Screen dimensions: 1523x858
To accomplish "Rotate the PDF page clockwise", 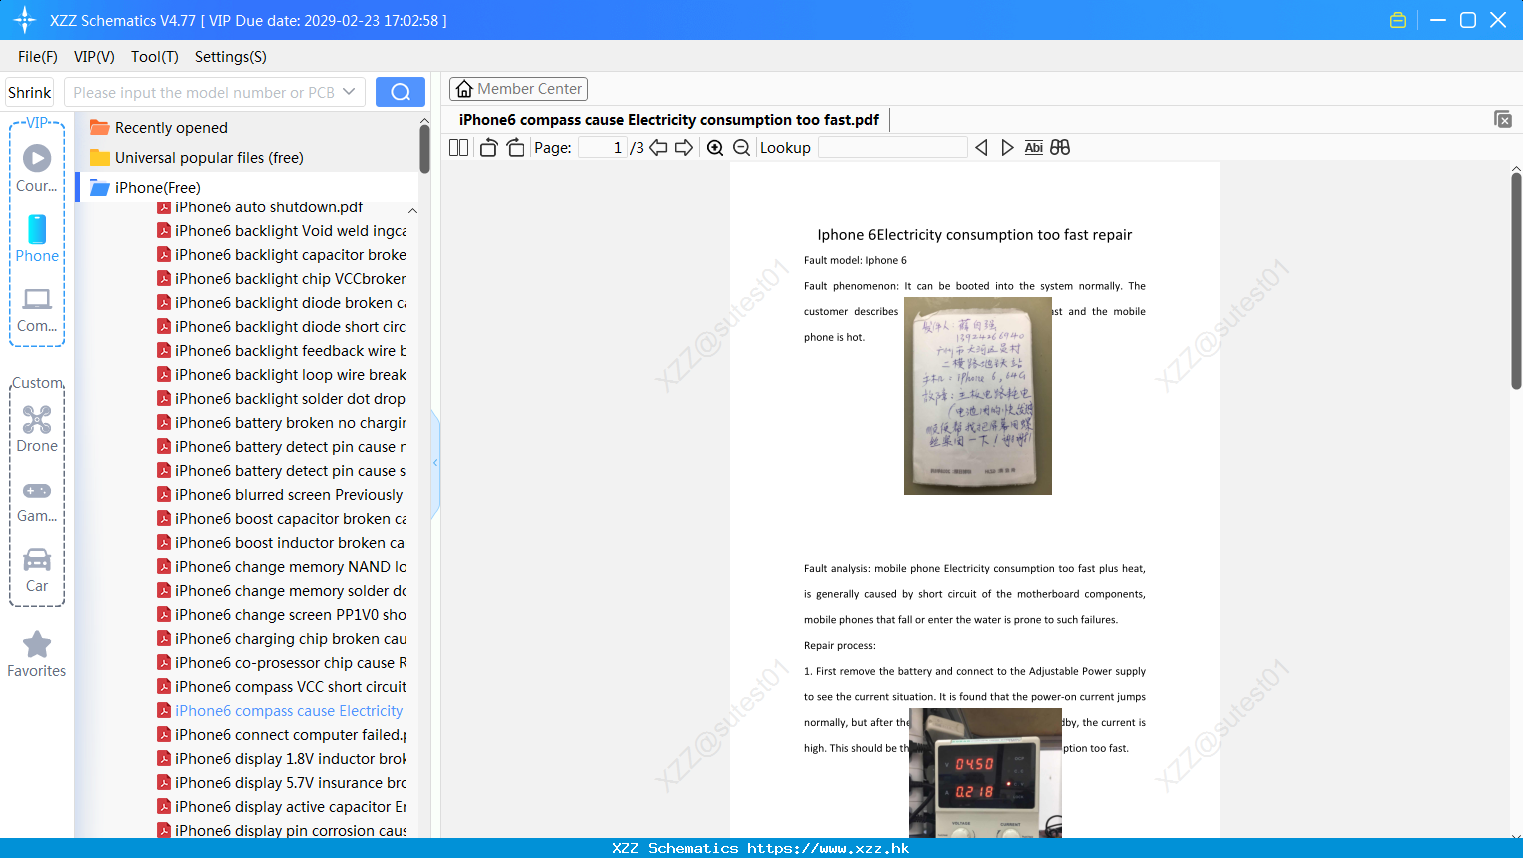I will (x=515, y=148).
